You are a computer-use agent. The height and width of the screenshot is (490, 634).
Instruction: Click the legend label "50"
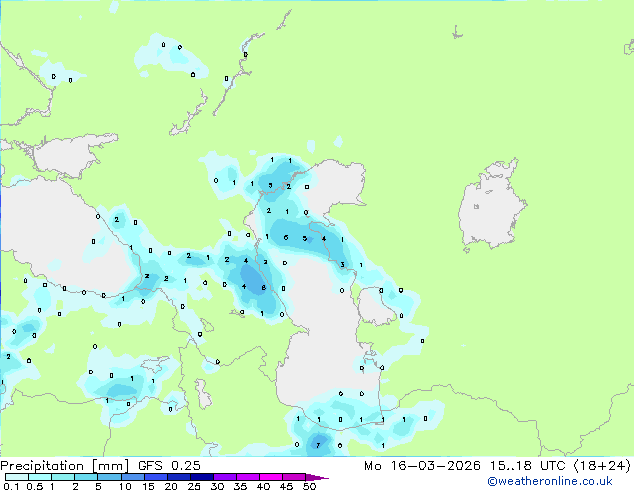309,486
